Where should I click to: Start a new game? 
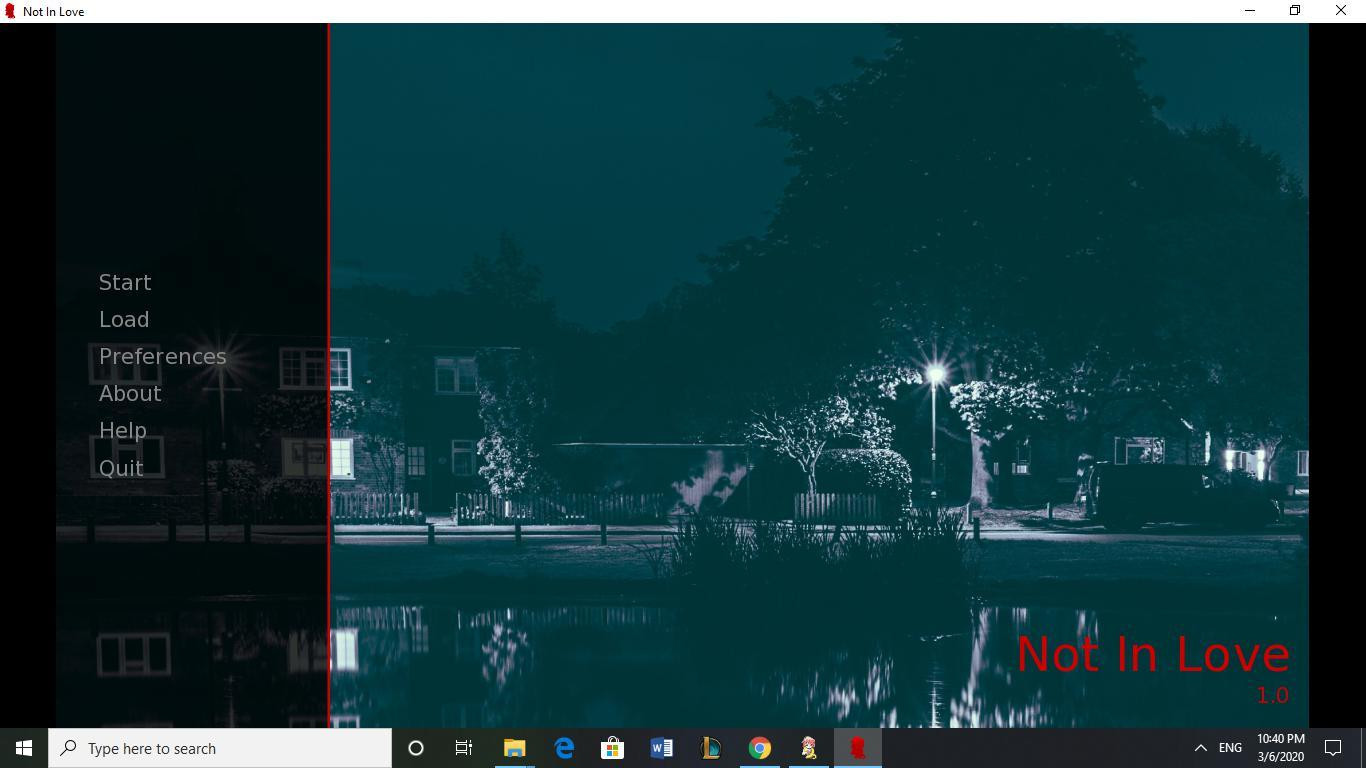[x=125, y=283]
